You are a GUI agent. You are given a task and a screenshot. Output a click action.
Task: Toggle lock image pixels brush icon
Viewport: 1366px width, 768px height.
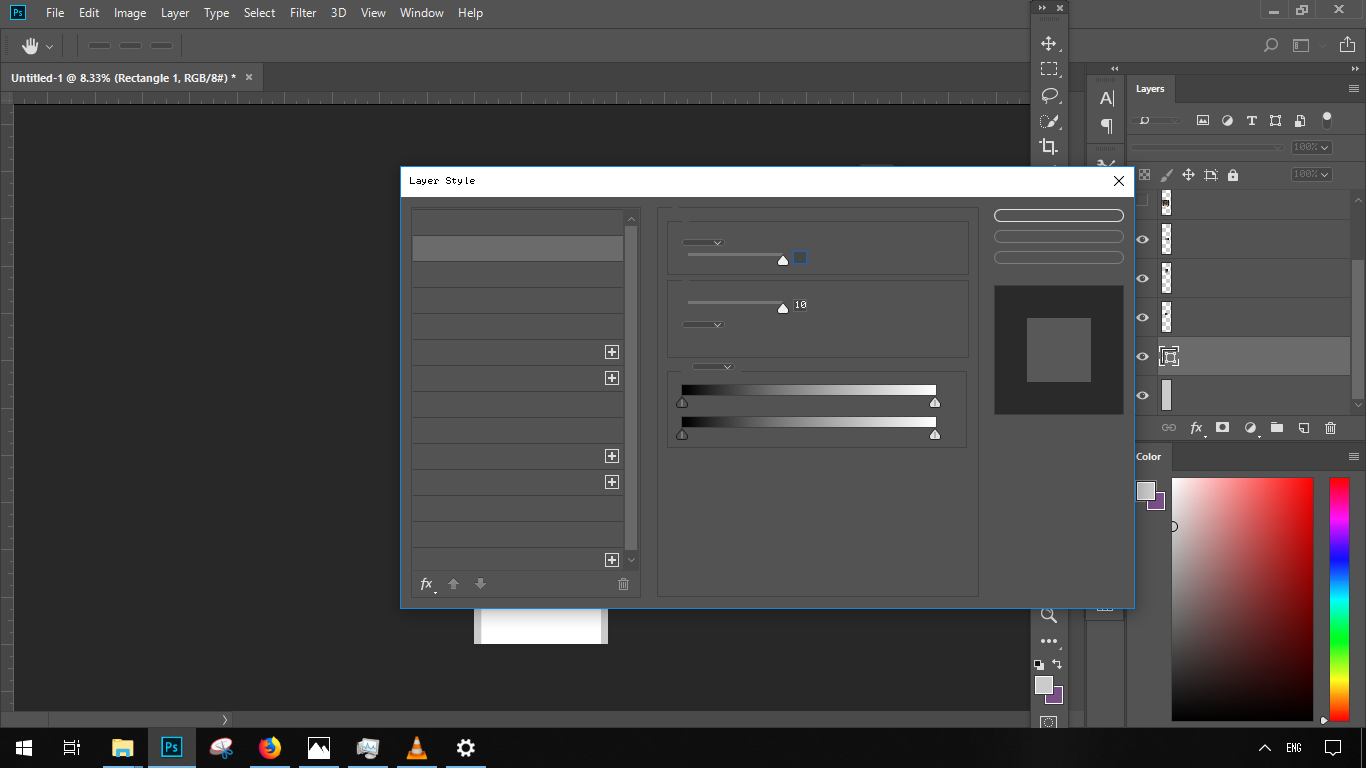point(1166,175)
